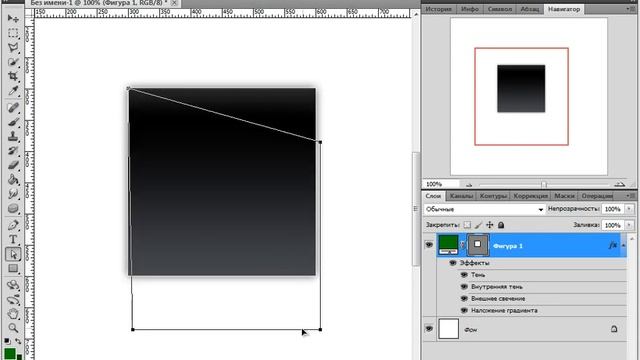Image resolution: width=640 pixels, height=360 pixels.
Task: Hide the Фигура 1 layer
Action: coord(429,245)
